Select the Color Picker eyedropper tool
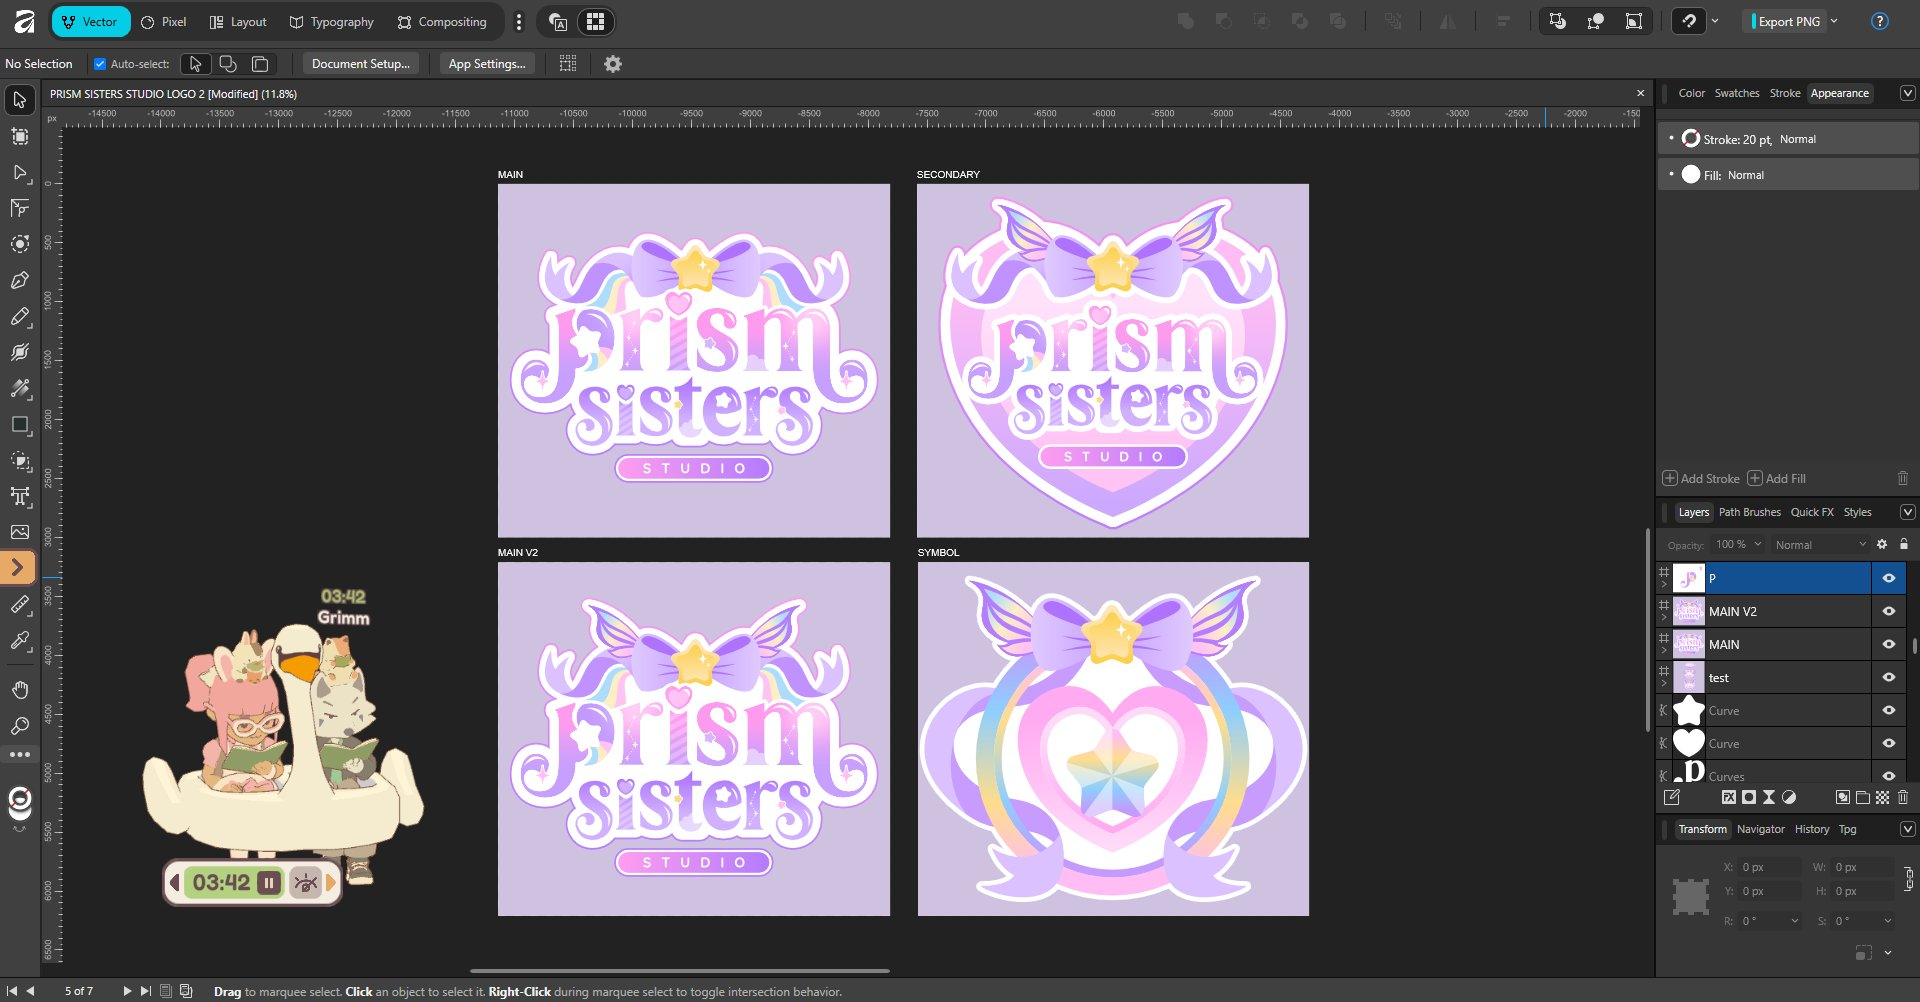This screenshot has width=1920, height=1002. (x=20, y=641)
